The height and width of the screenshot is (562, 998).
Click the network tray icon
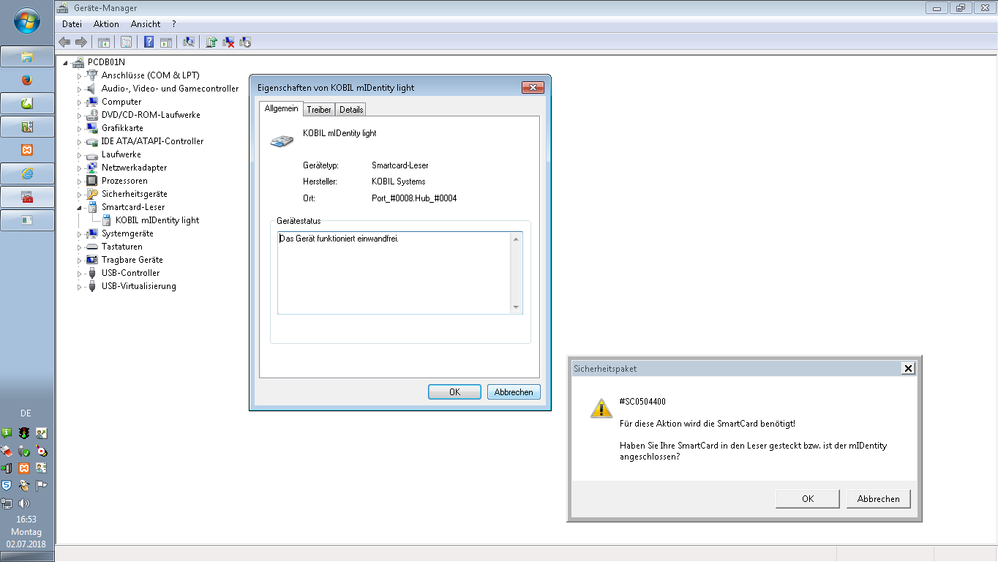pos(6,503)
